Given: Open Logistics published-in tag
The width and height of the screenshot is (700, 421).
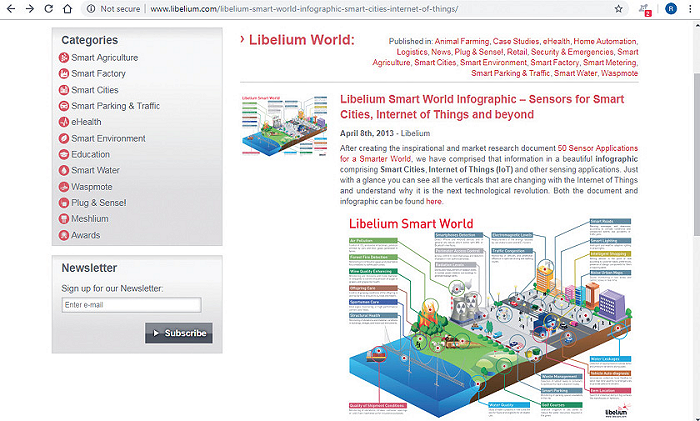Looking at the screenshot, I should coord(412,52).
